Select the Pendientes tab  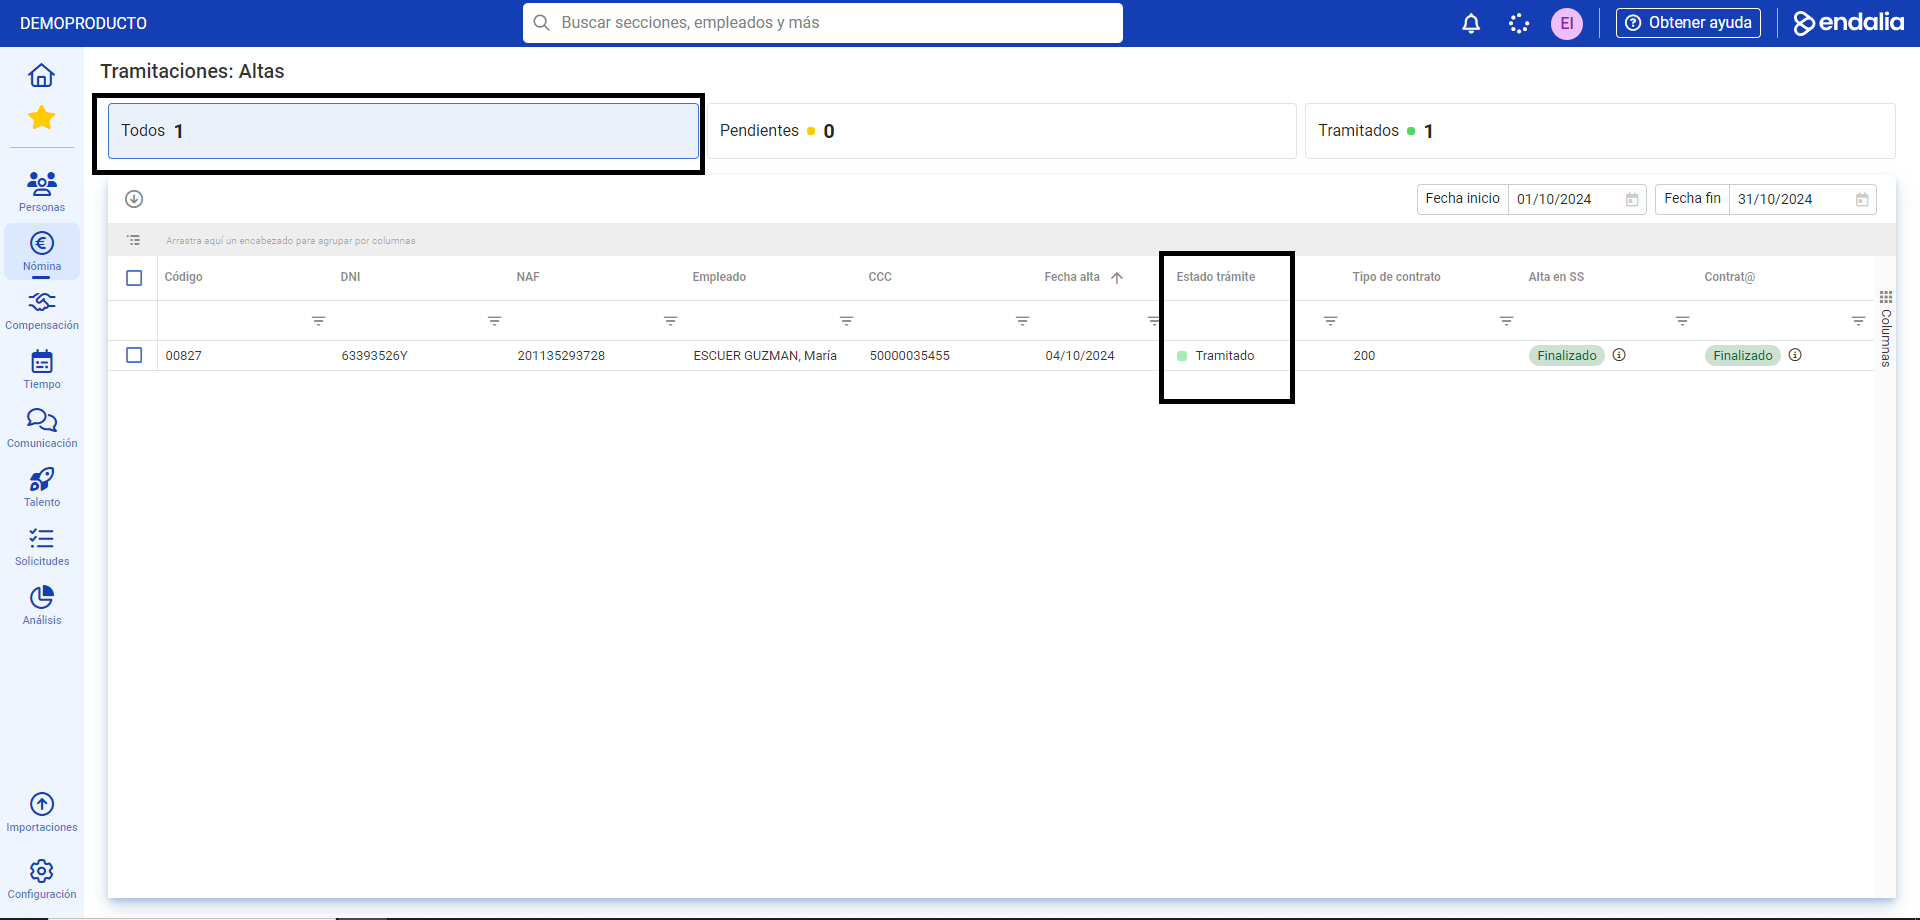(1001, 131)
